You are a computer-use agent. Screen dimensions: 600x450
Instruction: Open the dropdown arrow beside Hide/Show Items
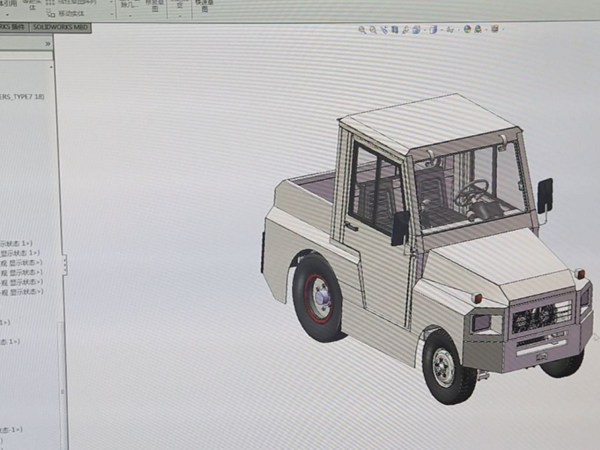click(458, 30)
